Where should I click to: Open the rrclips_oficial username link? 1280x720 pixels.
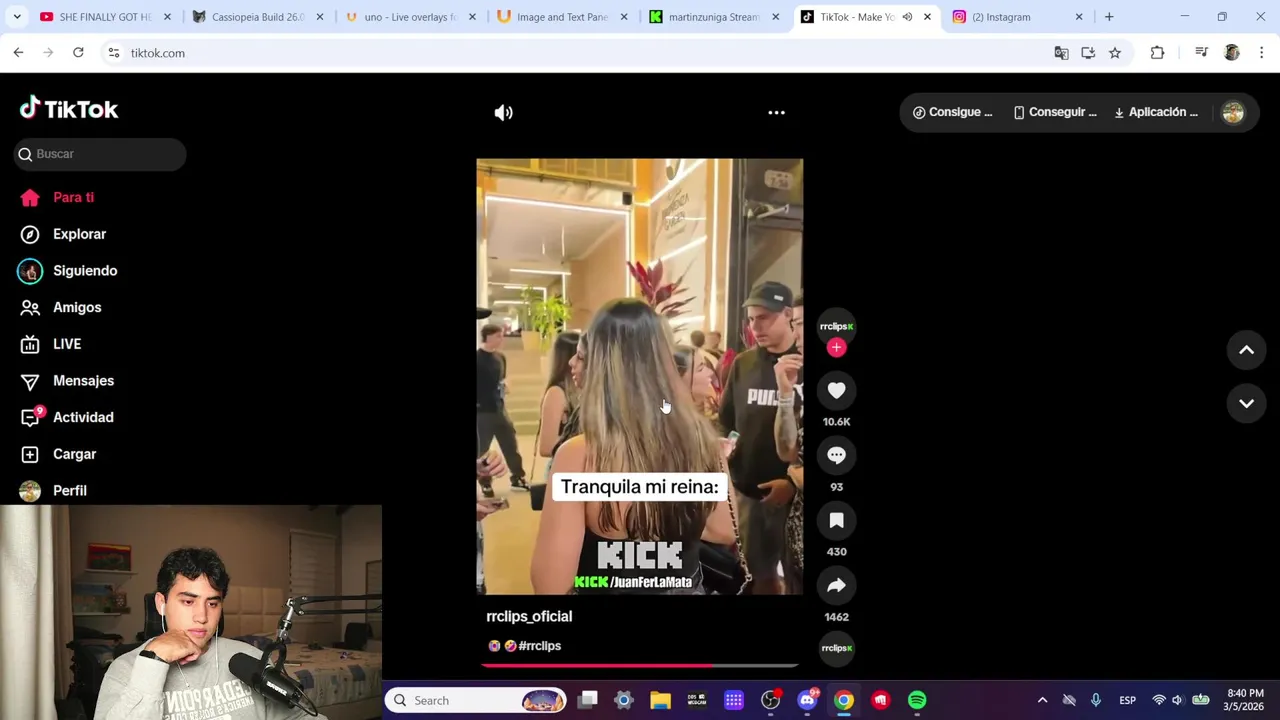click(x=529, y=617)
